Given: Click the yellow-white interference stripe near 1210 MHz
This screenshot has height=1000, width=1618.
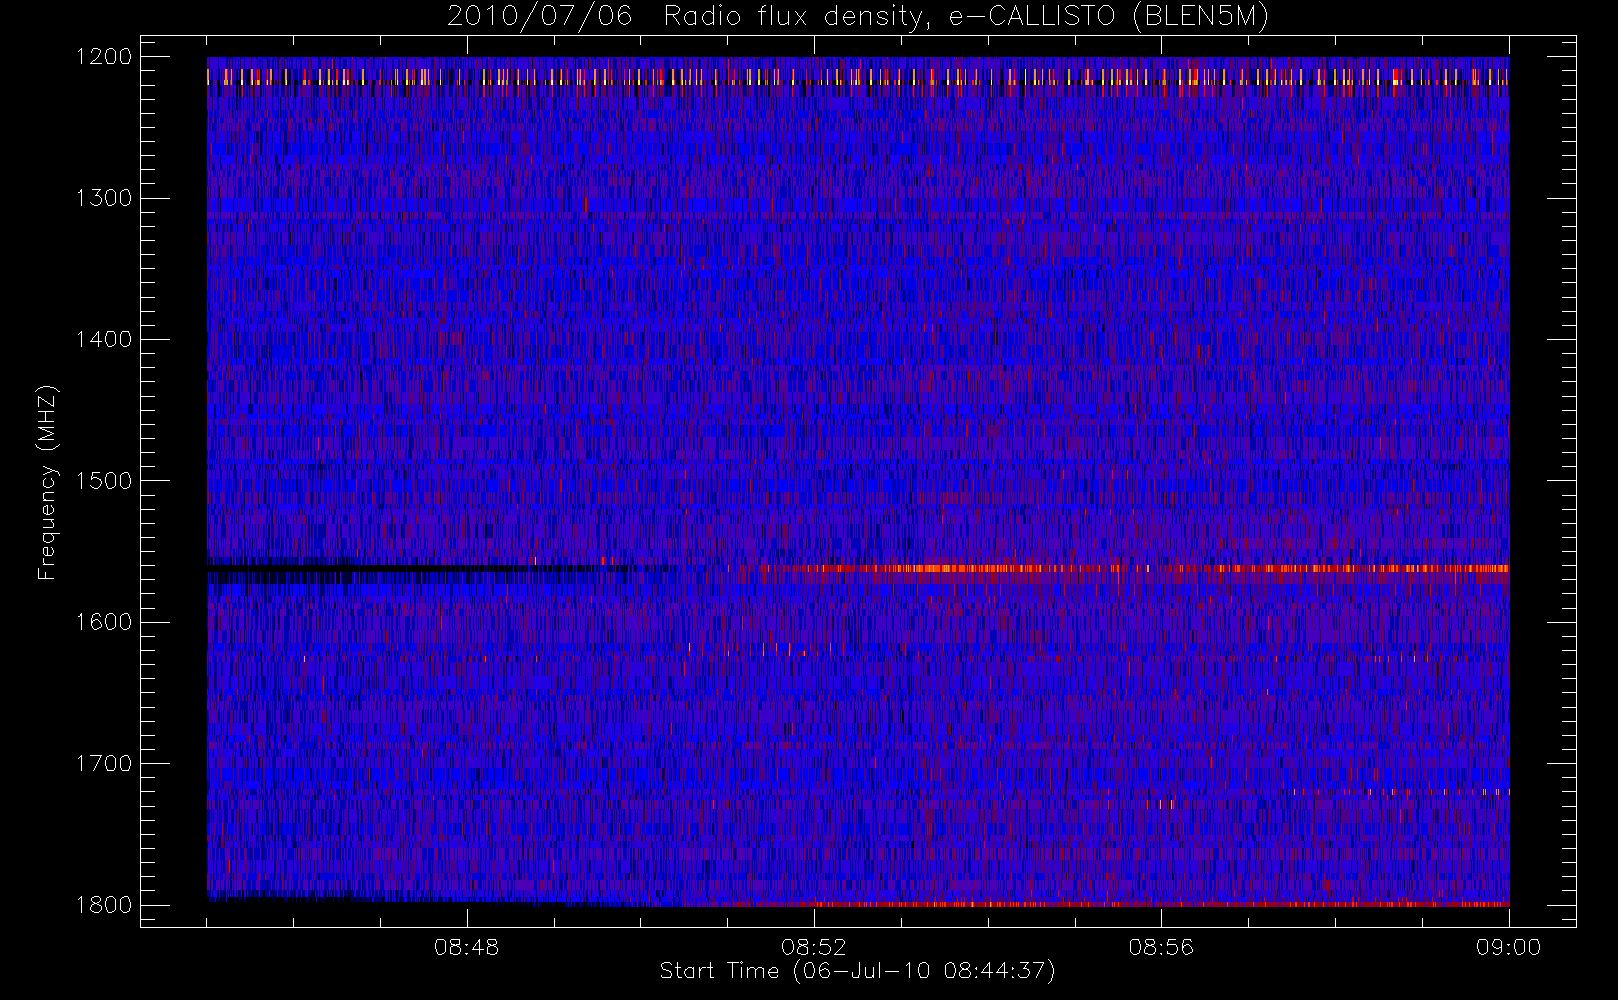Looking at the screenshot, I should 858,77.
